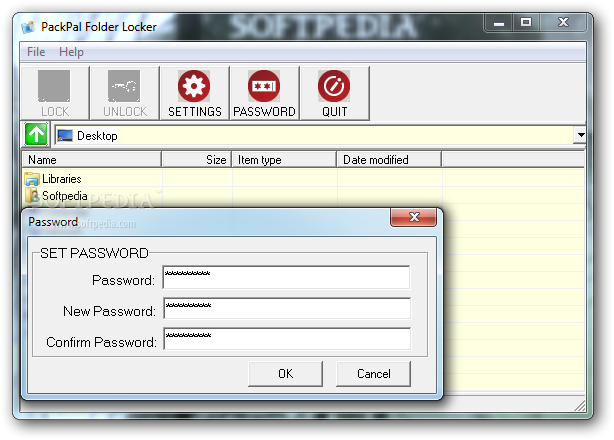Click the Quit toolbar icon
Viewport: 614px width, 440px height.
pyautogui.click(x=334, y=86)
